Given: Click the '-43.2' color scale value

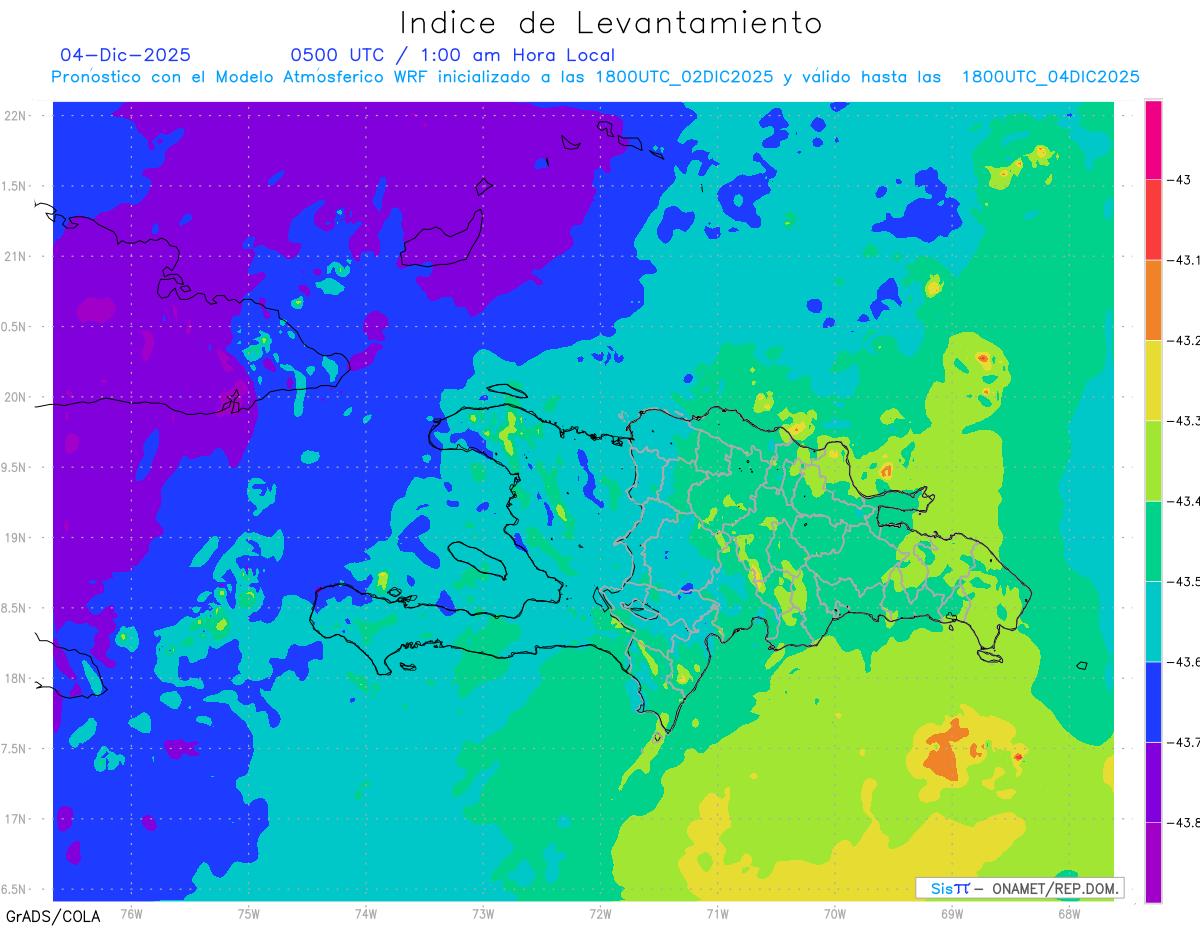Looking at the screenshot, I should pos(1185,341).
